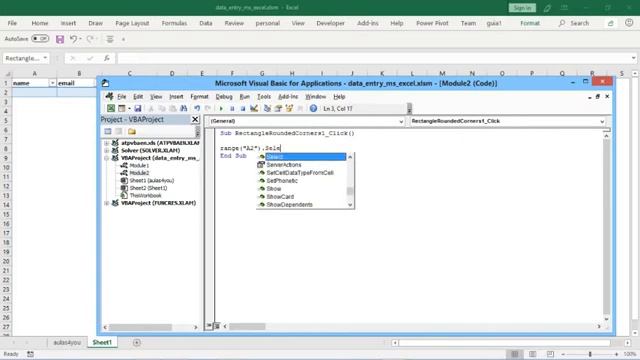Click the Reset stop icon in VBA toolbar
640x360 pixels.
243,109
